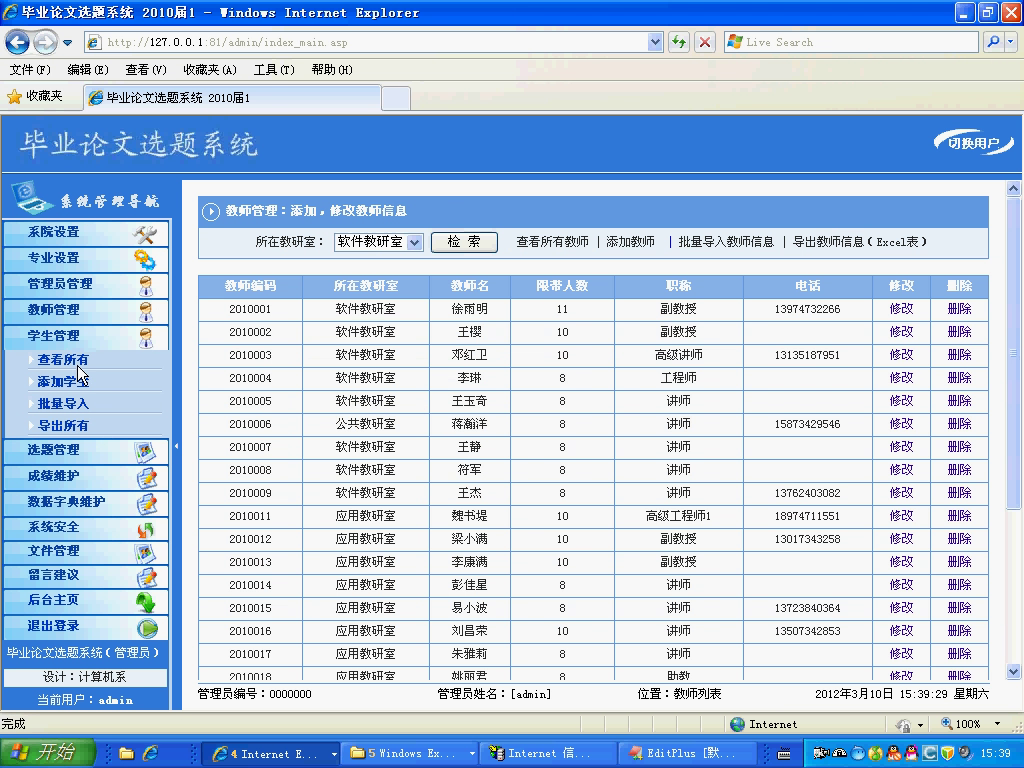
Task: Click 导出教师信息(Excel表) link
Action: click(859, 242)
